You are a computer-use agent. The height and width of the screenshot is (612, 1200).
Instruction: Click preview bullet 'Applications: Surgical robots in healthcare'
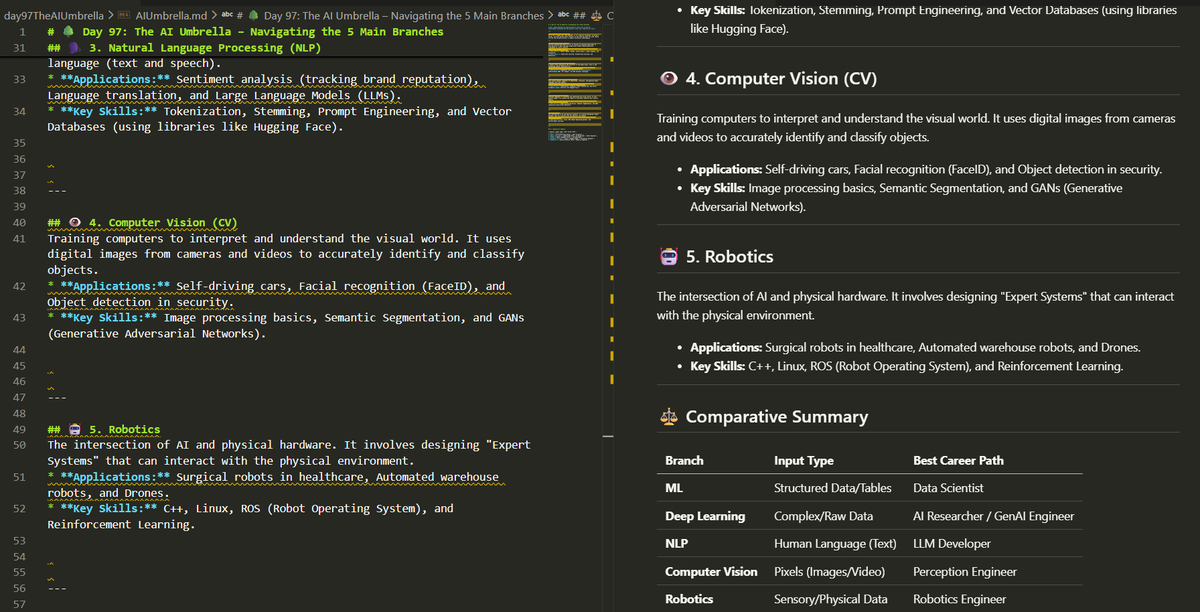coord(915,348)
